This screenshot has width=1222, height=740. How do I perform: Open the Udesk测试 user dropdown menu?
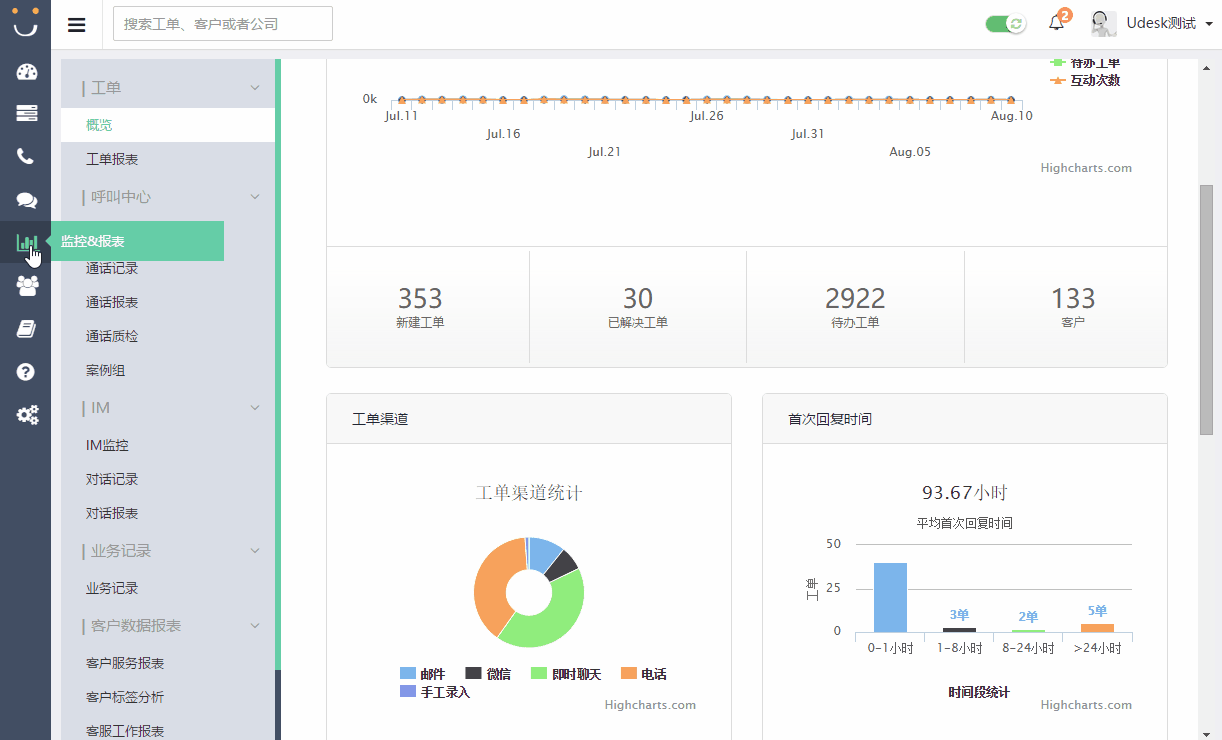coord(1167,23)
